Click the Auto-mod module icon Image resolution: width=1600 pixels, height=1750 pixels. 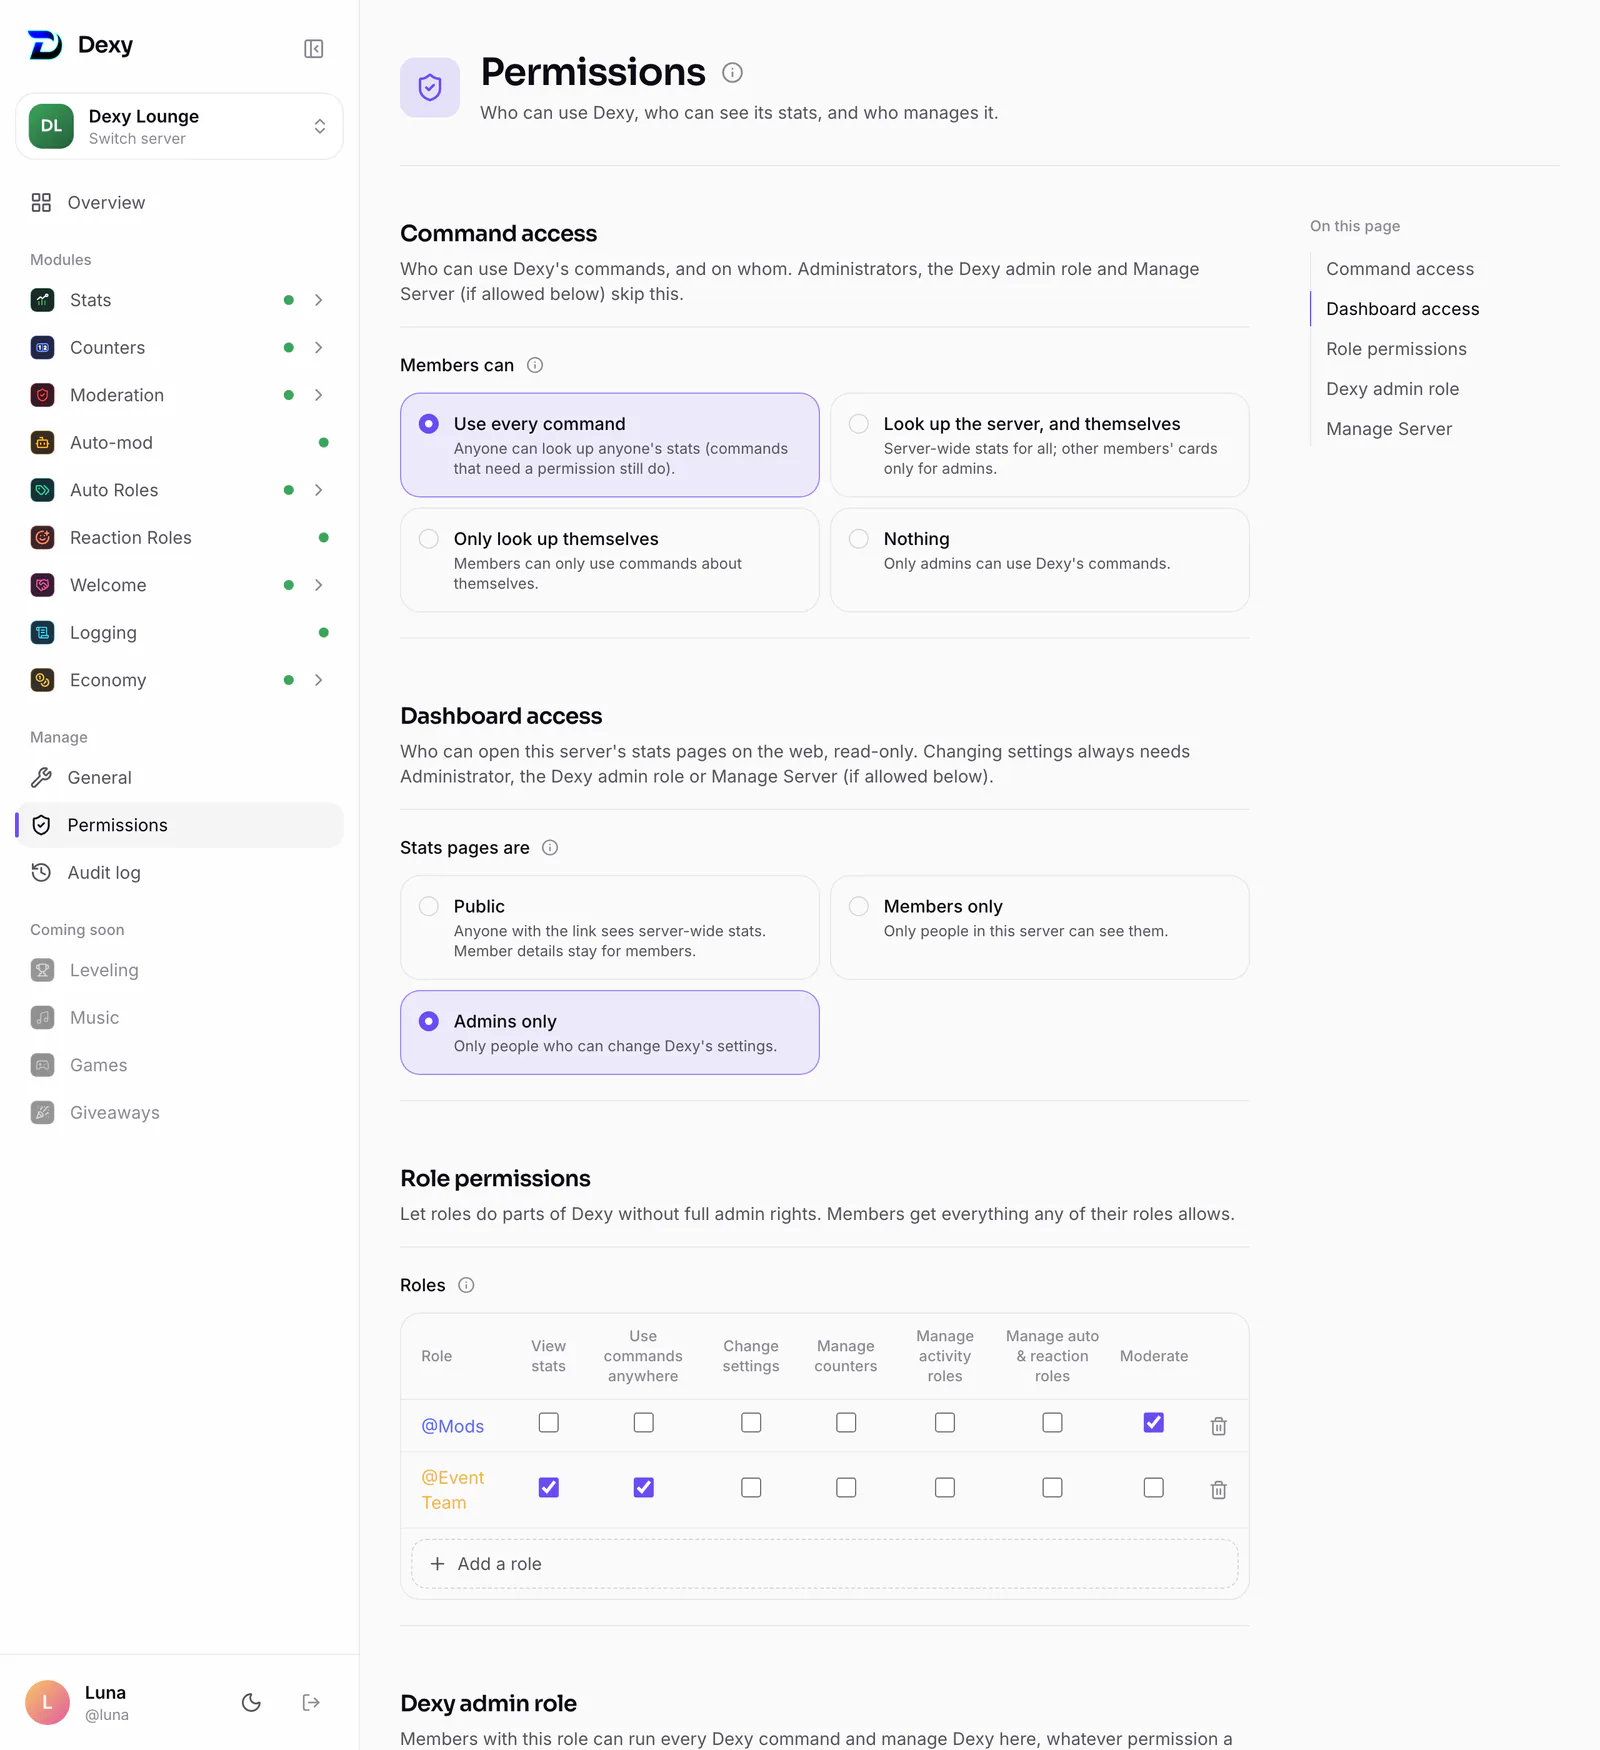[42, 443]
